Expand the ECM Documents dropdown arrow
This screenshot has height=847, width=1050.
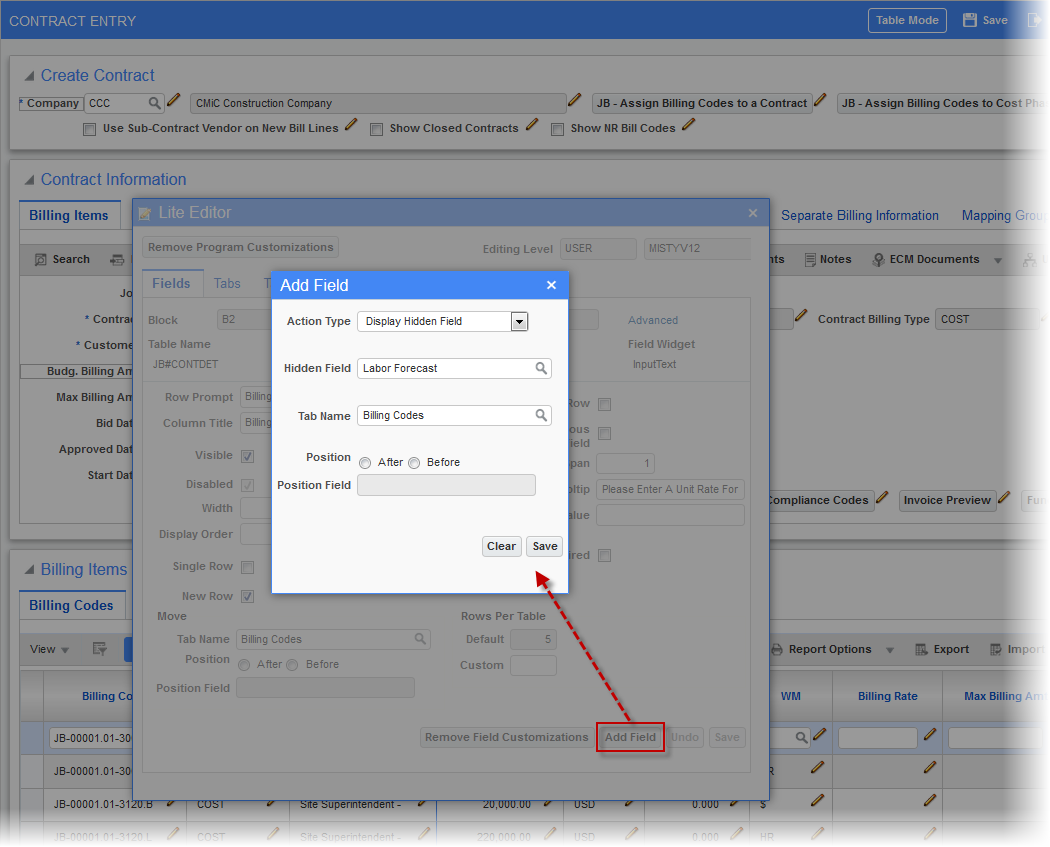998,260
